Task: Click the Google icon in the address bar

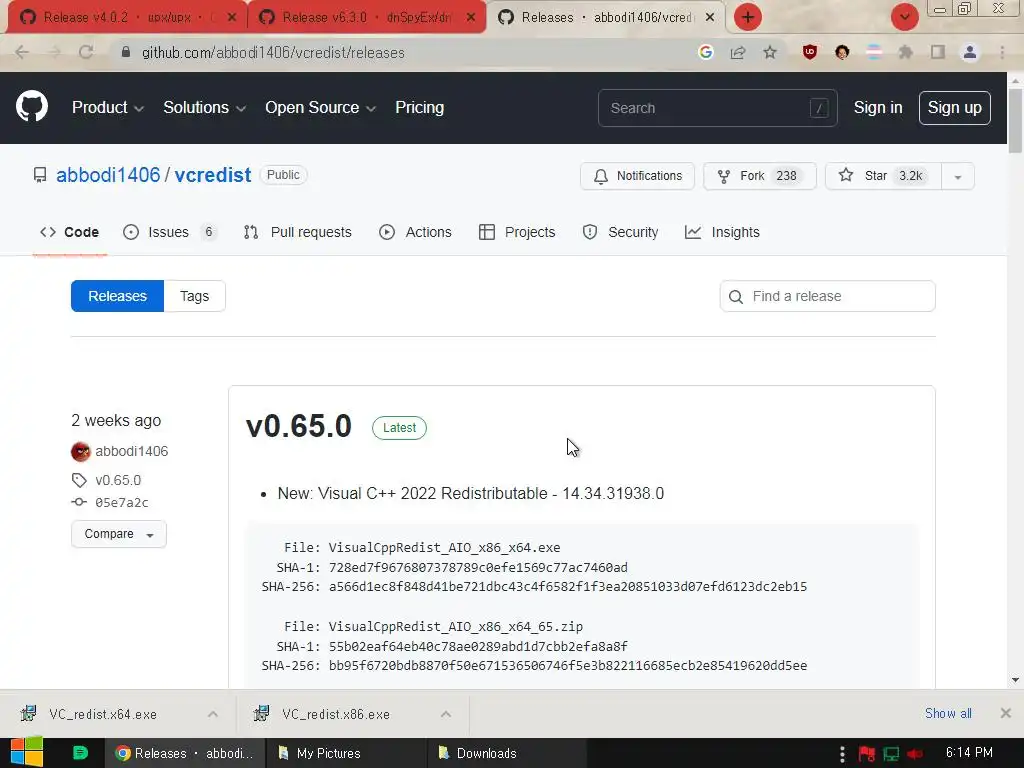Action: pos(705,52)
